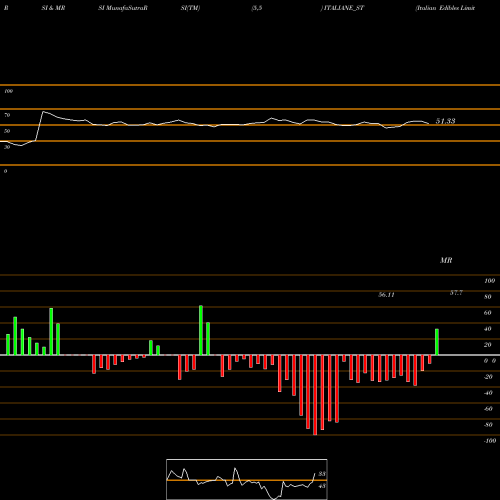
Task: Click the RSI axis label '50'
Action: tap(7, 131)
